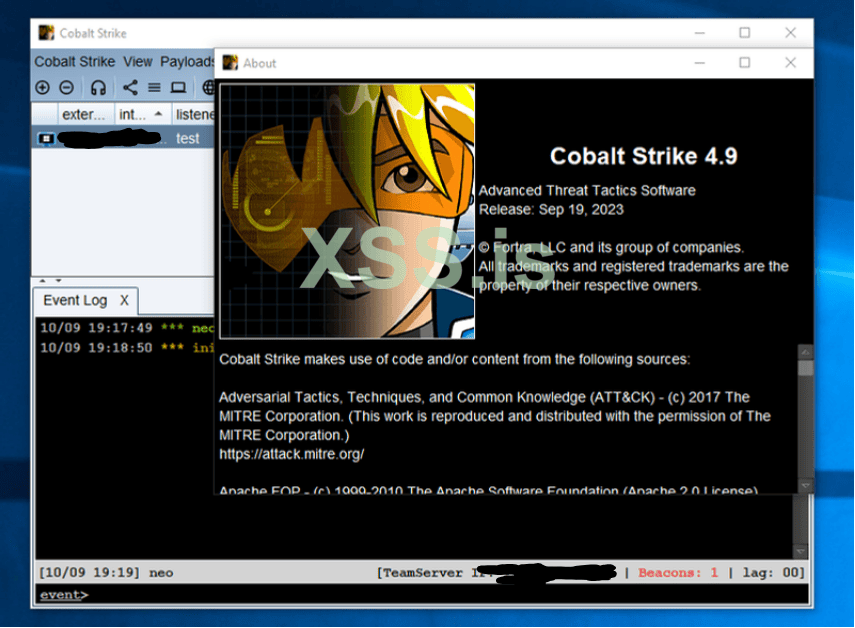Switch to target table laptop icon

click(x=178, y=87)
